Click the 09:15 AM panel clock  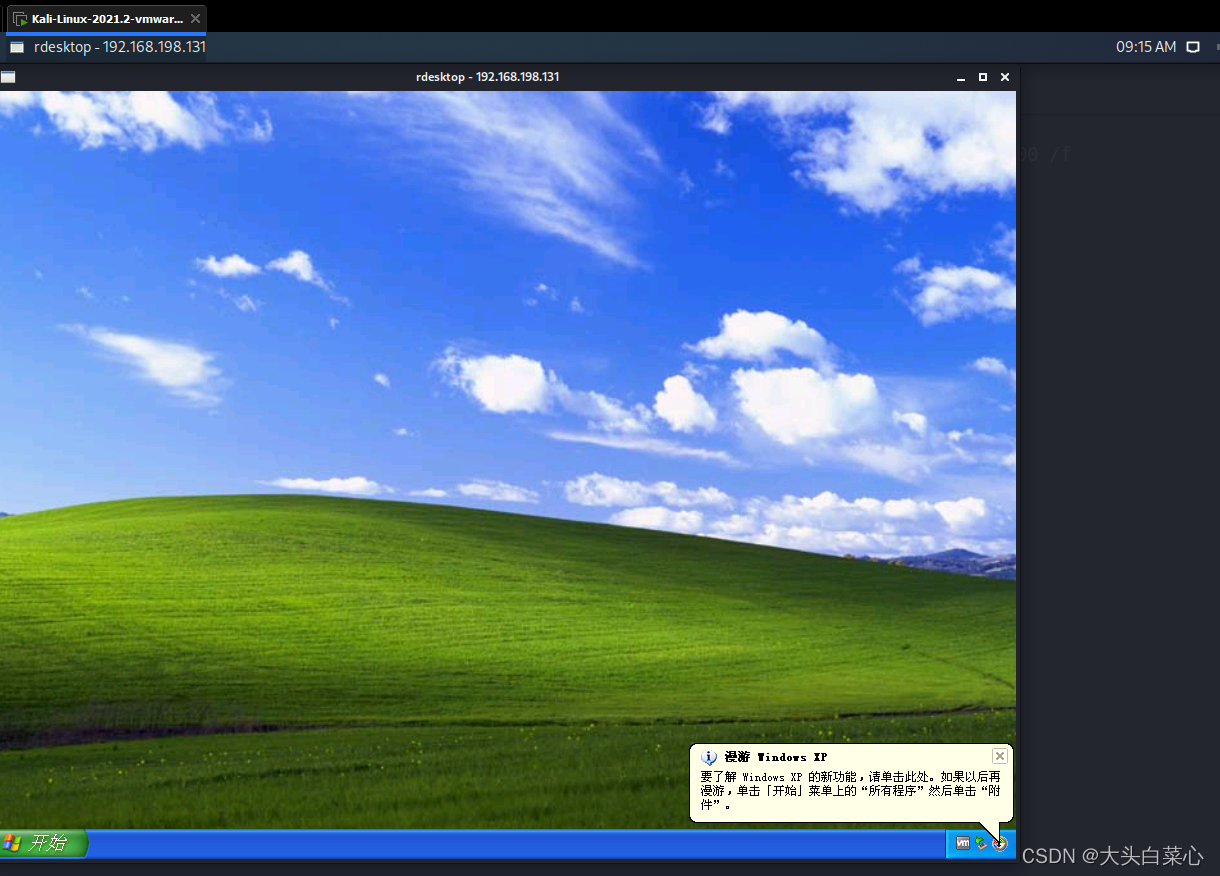pos(1146,47)
